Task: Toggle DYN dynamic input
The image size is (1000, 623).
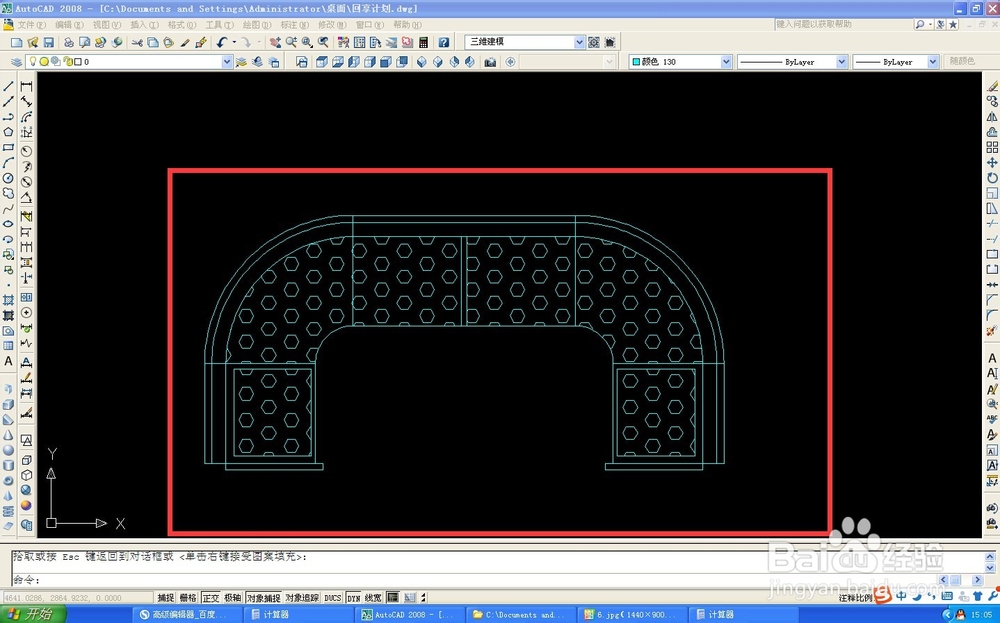Action: (353, 597)
